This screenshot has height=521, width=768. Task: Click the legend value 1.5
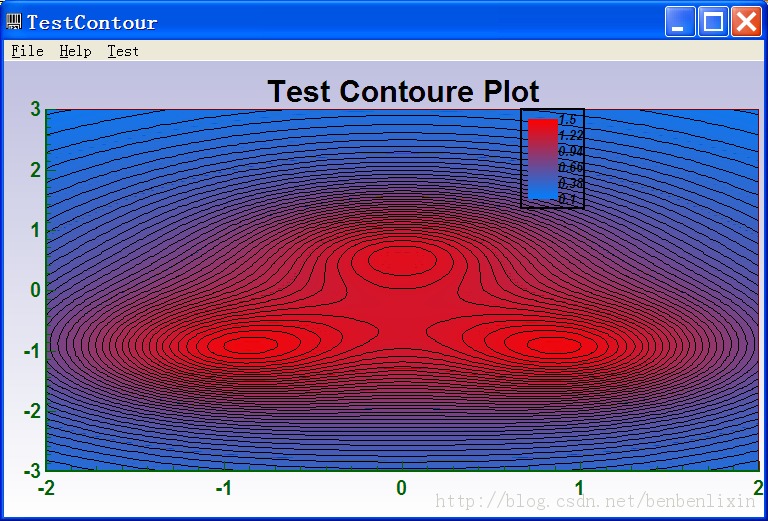pos(567,119)
